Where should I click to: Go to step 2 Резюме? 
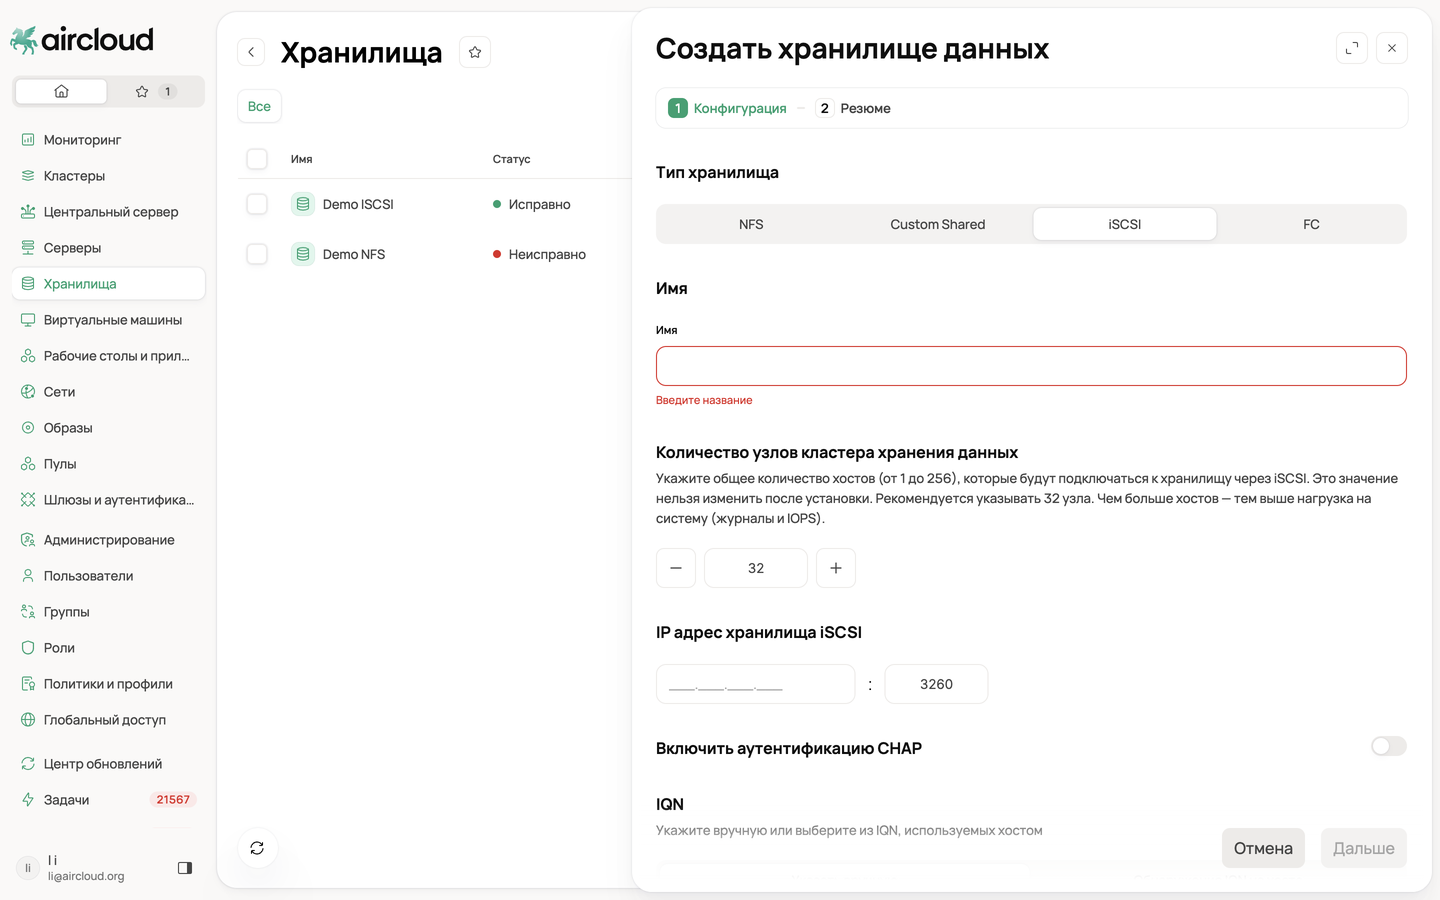coord(854,108)
